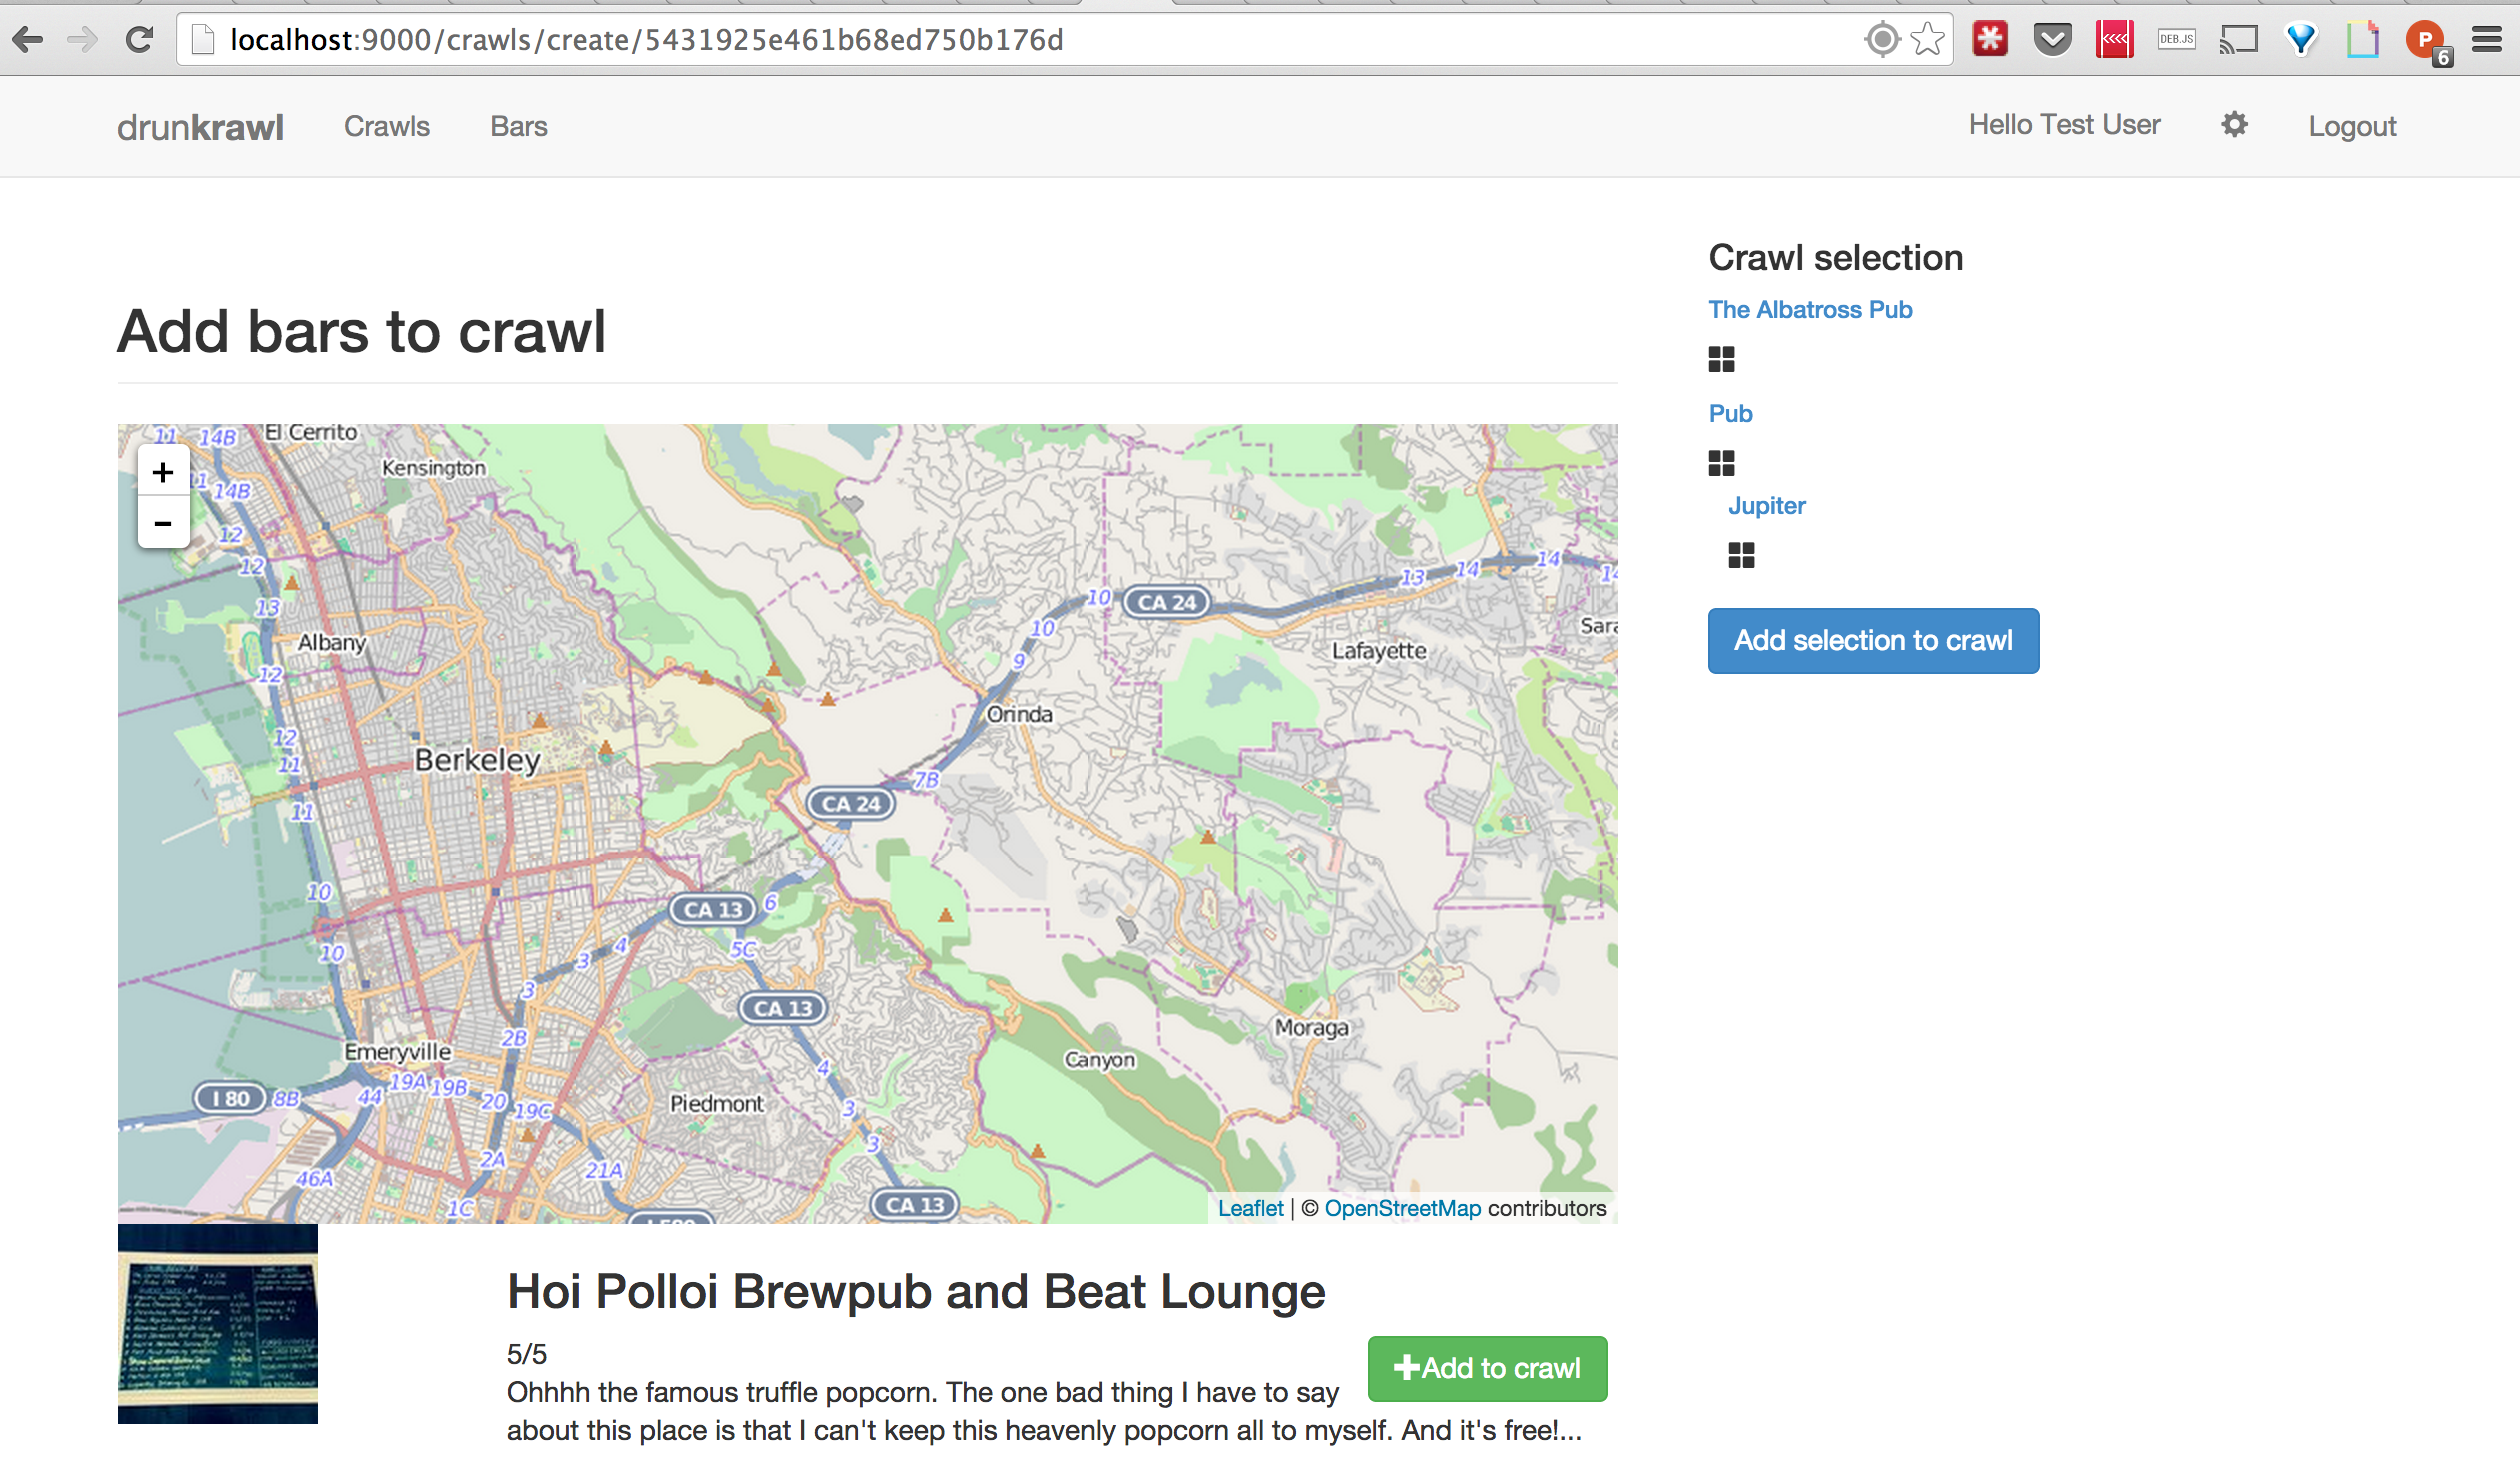Zoom in on the map
Screen dimensions: 2520x1478
pyautogui.click(x=163, y=472)
